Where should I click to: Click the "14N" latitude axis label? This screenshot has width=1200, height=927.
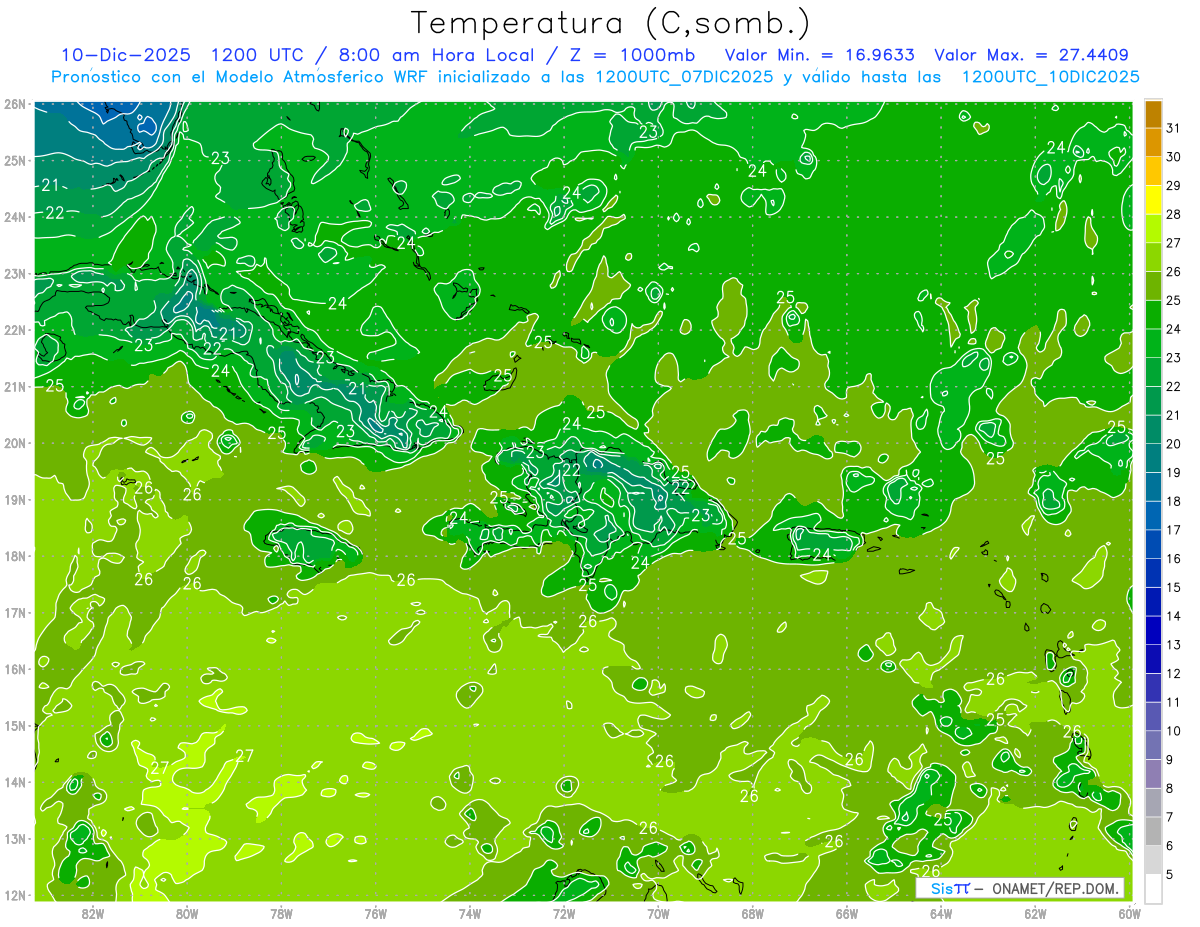[x=14, y=782]
